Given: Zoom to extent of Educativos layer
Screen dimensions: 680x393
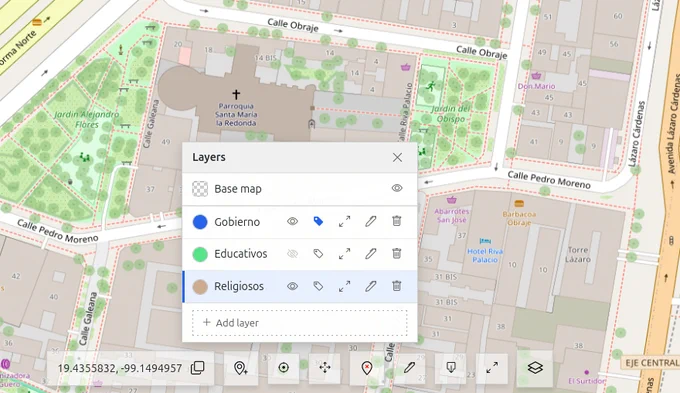Looking at the screenshot, I should click(x=345, y=254).
